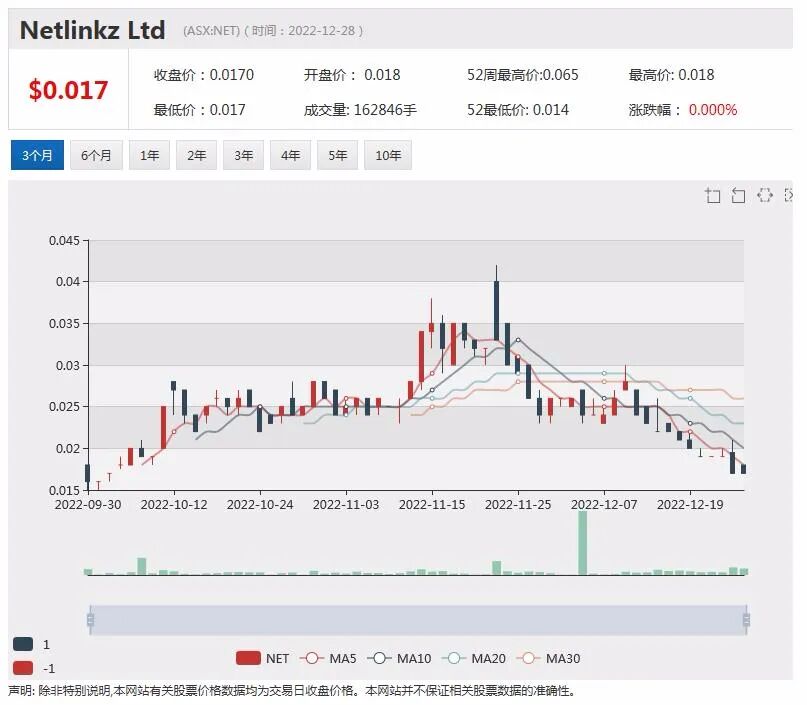
Task: Click the 成交量: 162846手 value
Action: (x=360, y=110)
